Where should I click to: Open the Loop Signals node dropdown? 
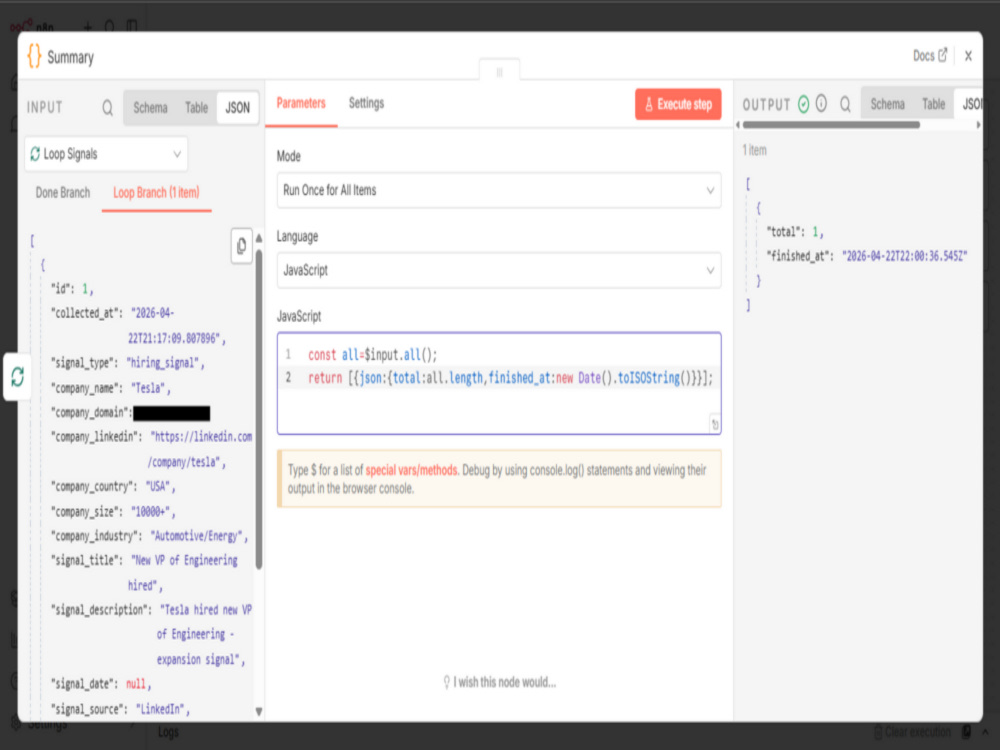point(106,154)
